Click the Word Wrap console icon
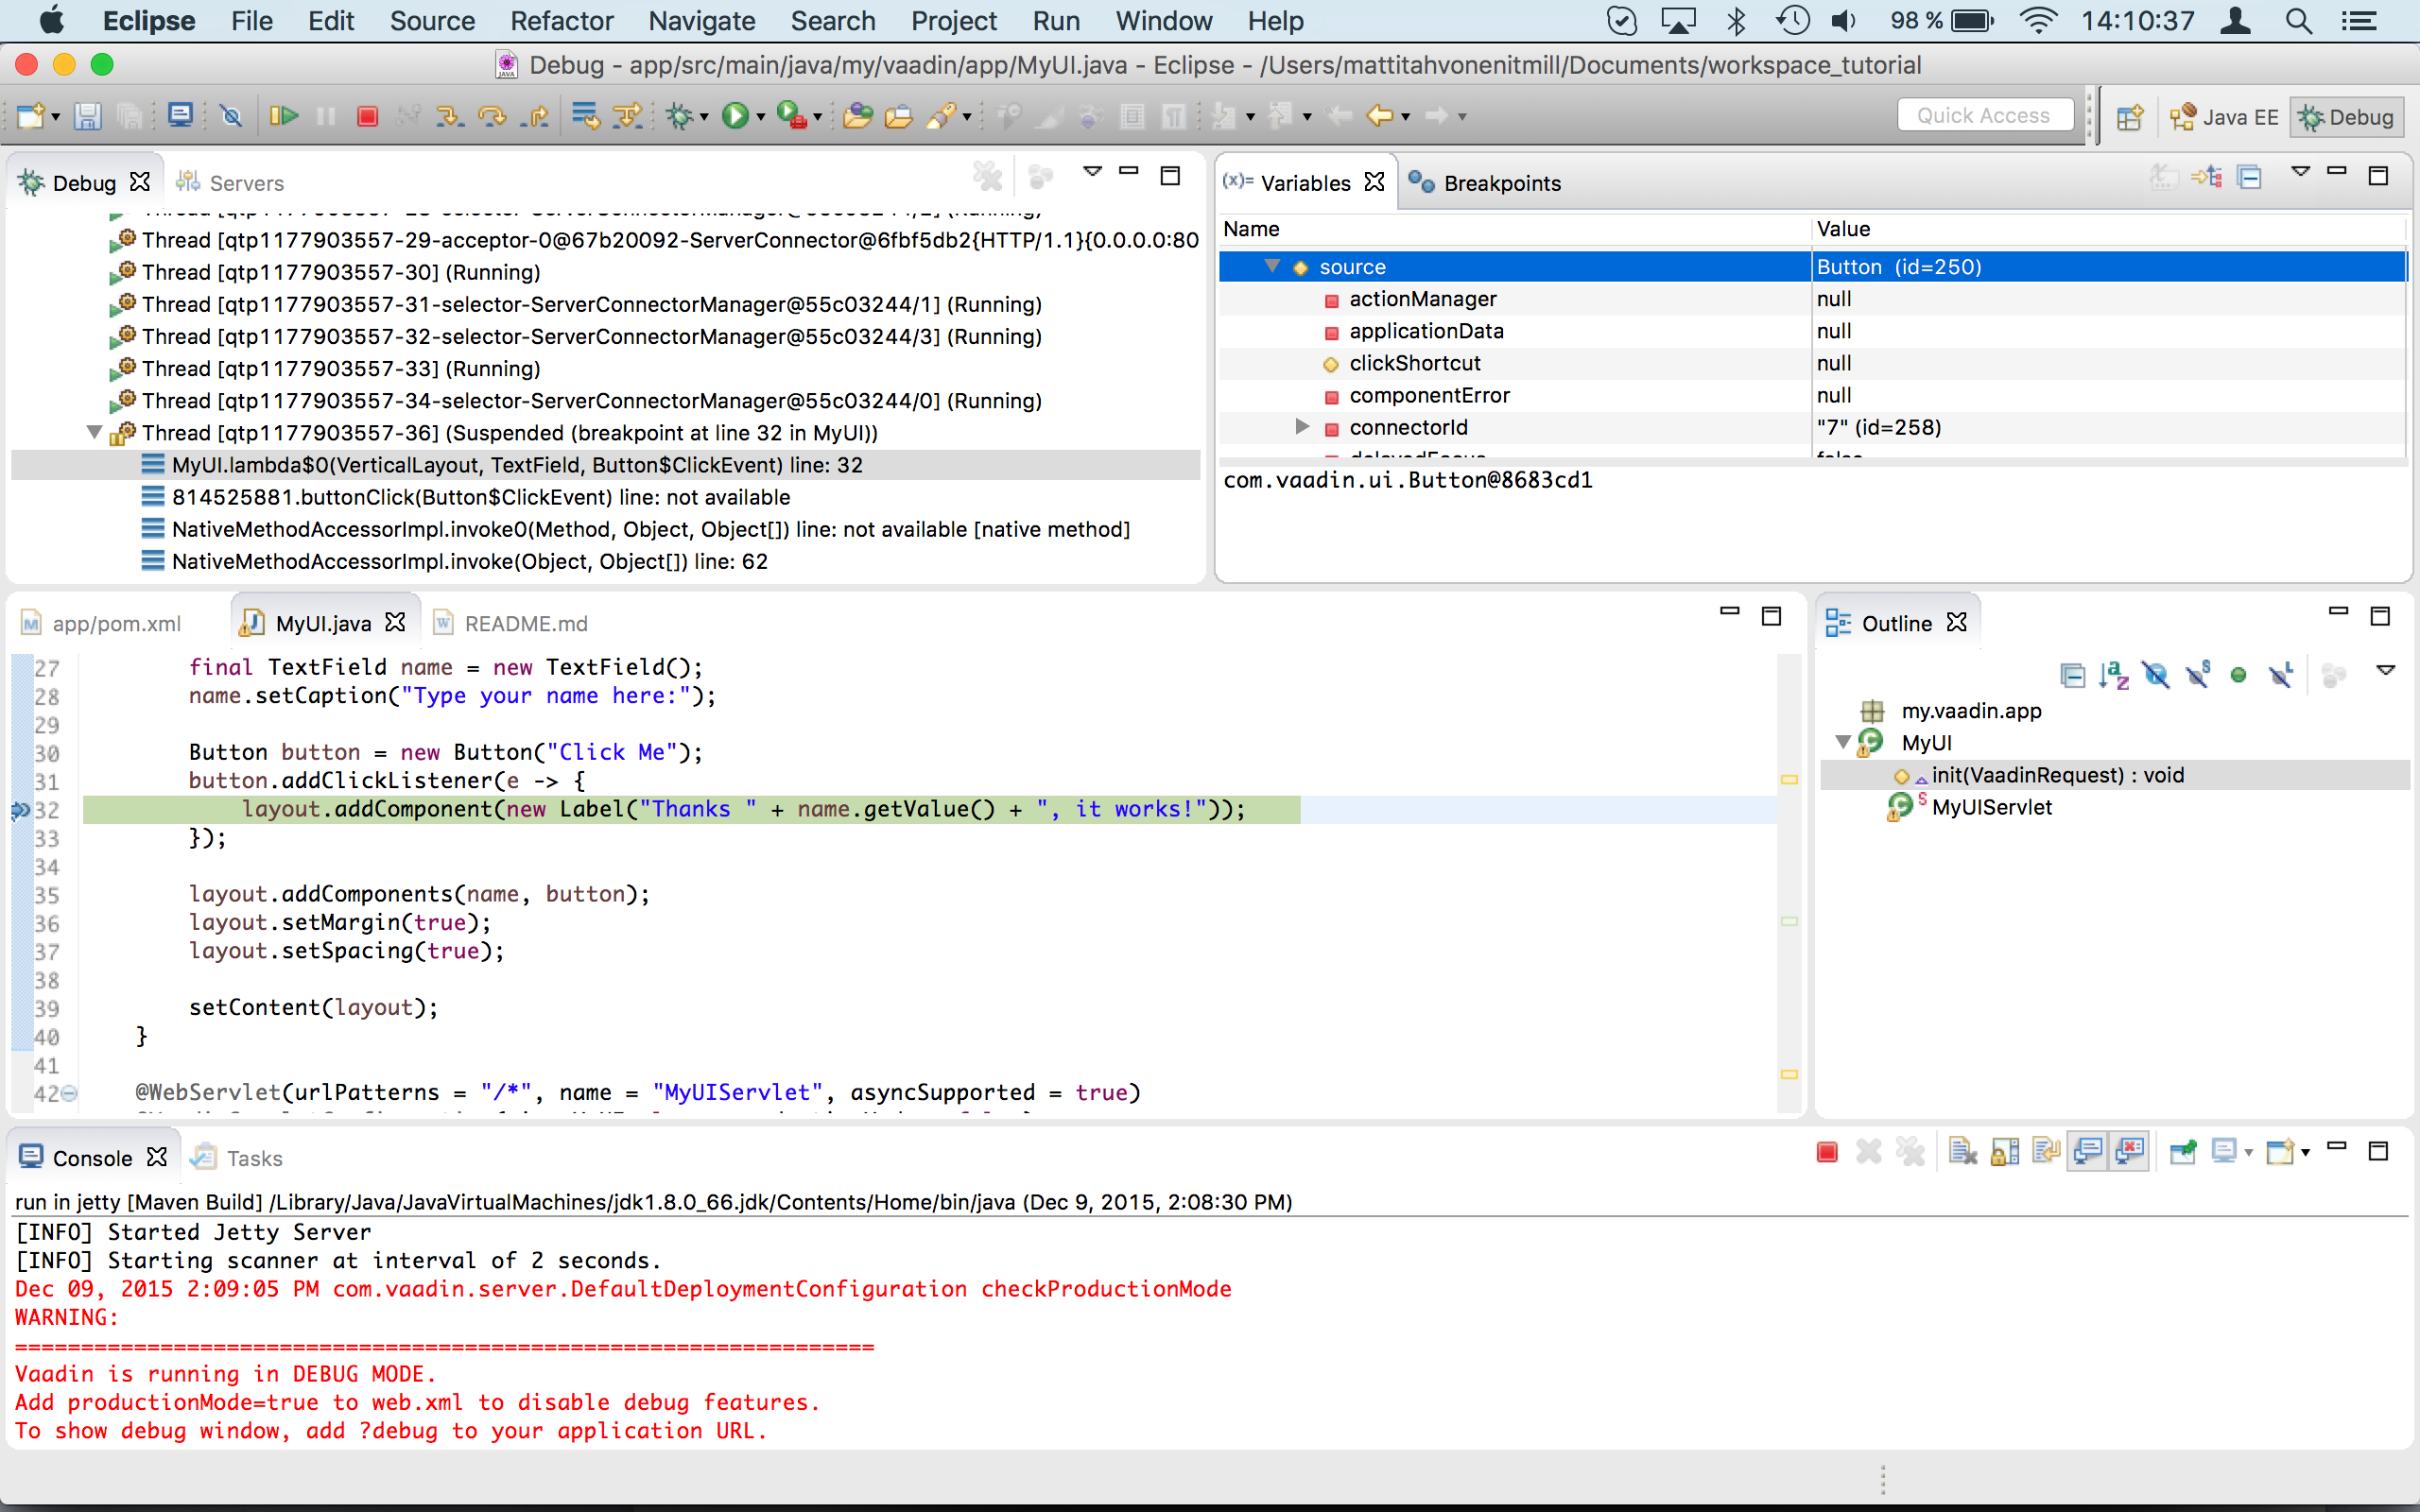The image size is (2420, 1512). [2047, 1152]
